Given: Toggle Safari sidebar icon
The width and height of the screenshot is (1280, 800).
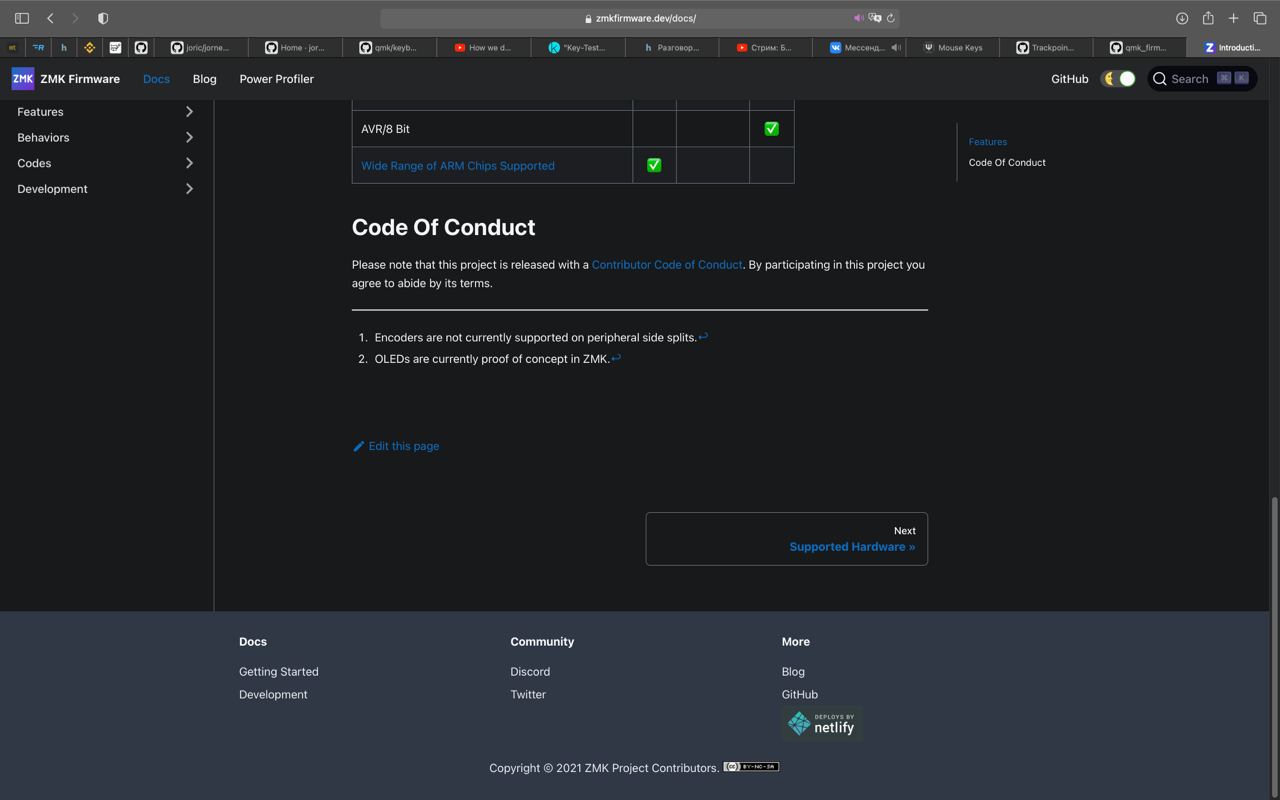Looking at the screenshot, I should pos(22,18).
